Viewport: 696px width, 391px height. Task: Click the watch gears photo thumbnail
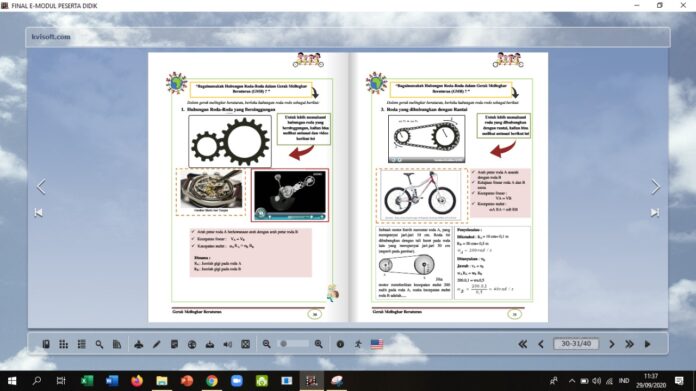coord(211,189)
